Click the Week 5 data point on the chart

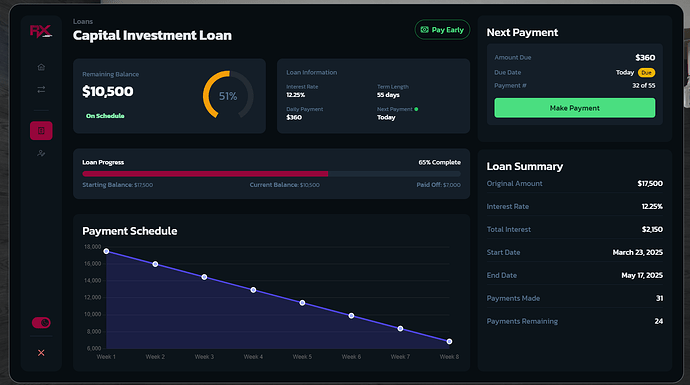pos(302,303)
